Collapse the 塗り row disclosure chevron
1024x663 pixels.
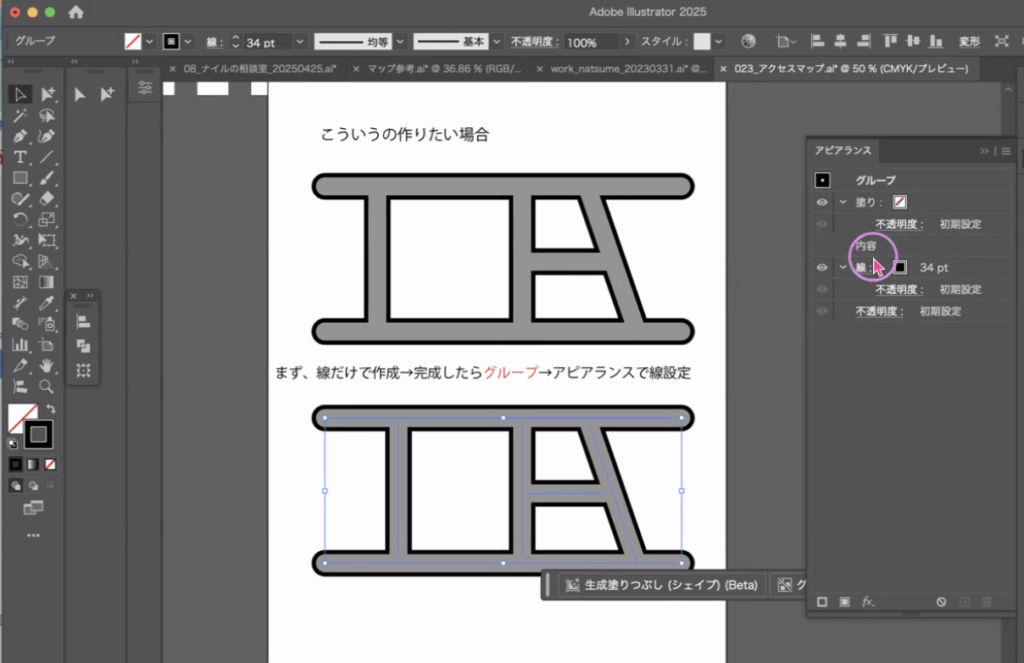tap(842, 202)
